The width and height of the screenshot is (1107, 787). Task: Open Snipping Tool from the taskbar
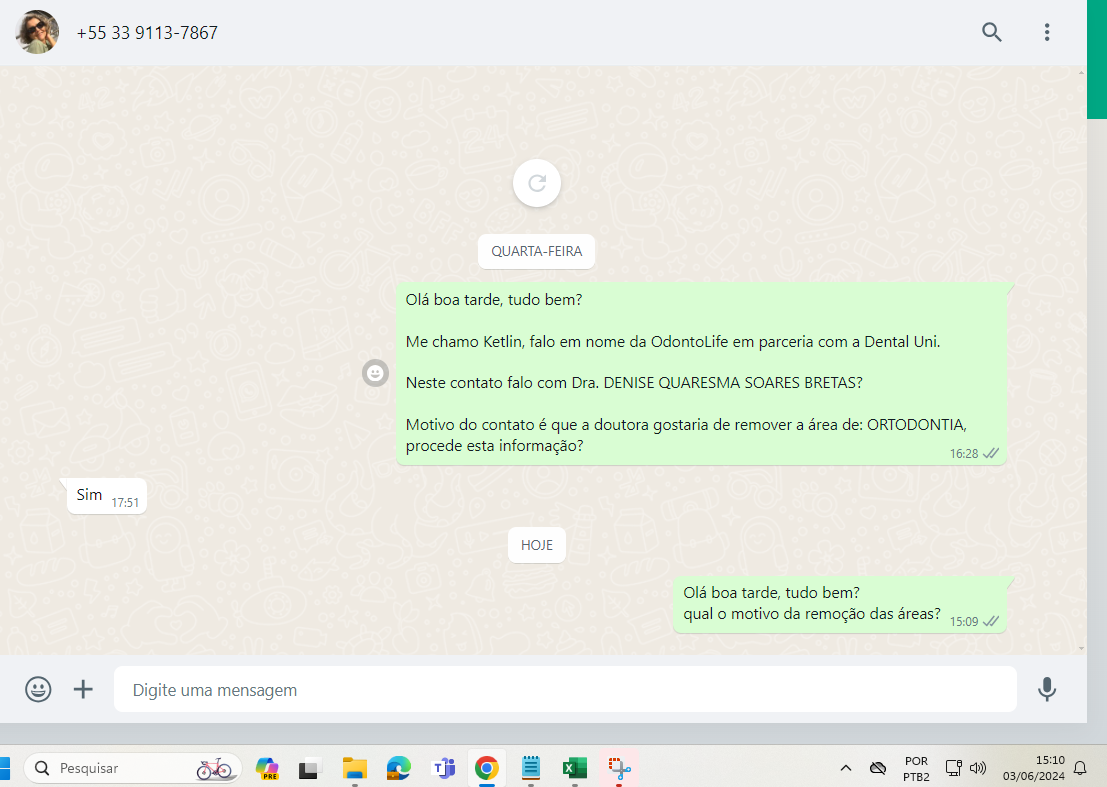619,768
